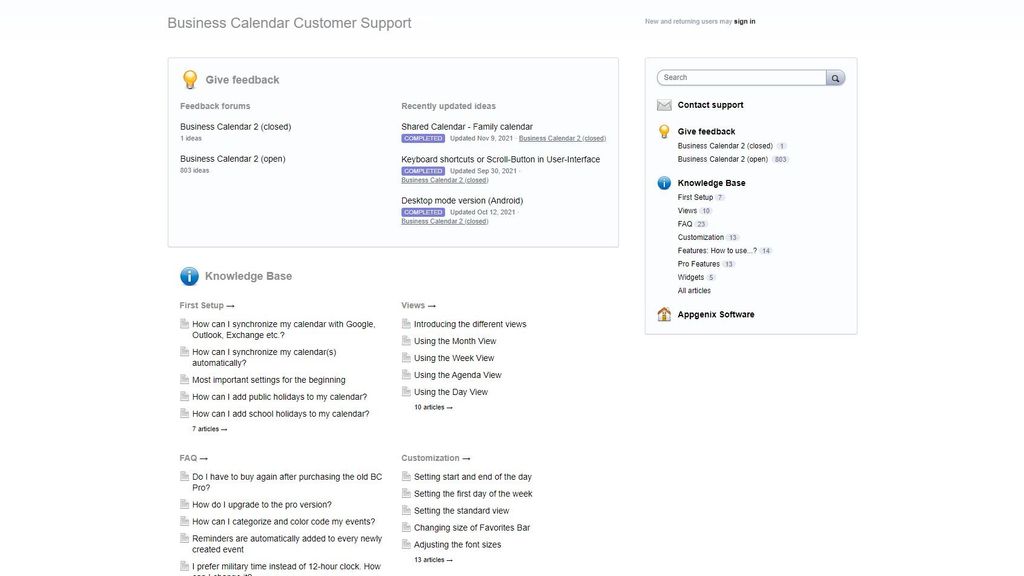Click the document icon beside Reminders are automatically added
This screenshot has height=576, width=1024.
[x=185, y=538]
